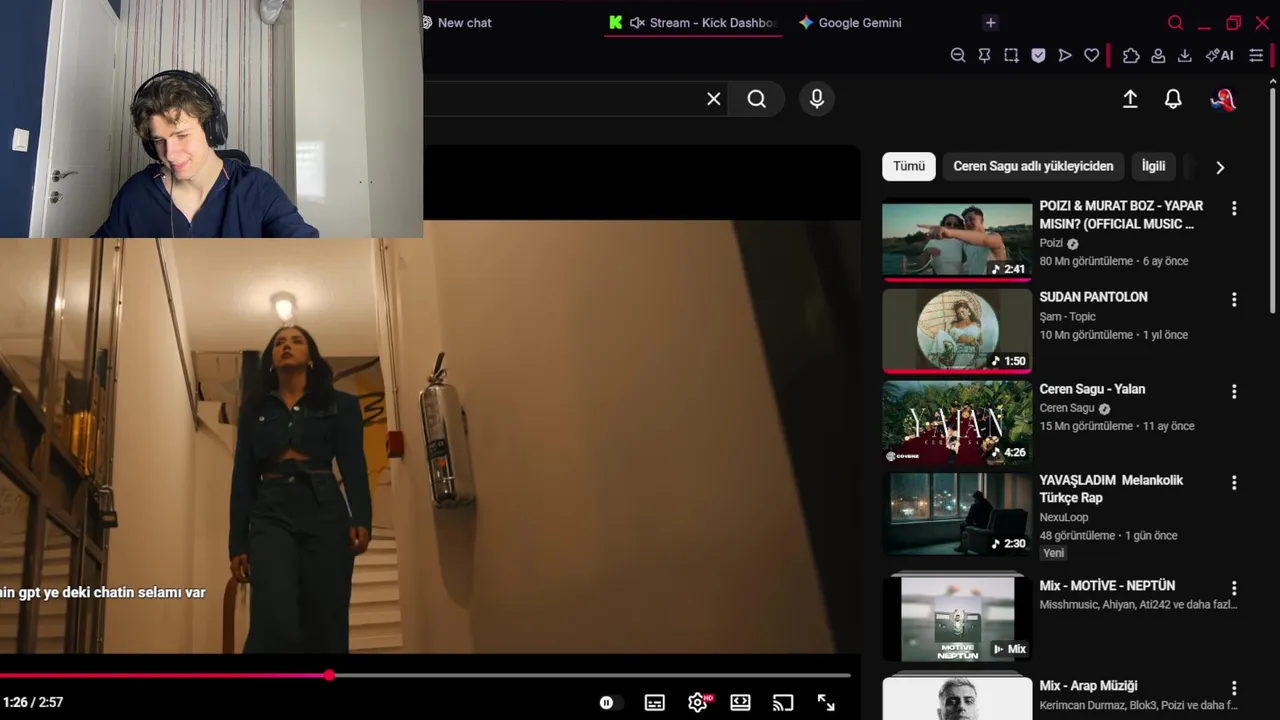Enter fullscreen mode

(826, 703)
